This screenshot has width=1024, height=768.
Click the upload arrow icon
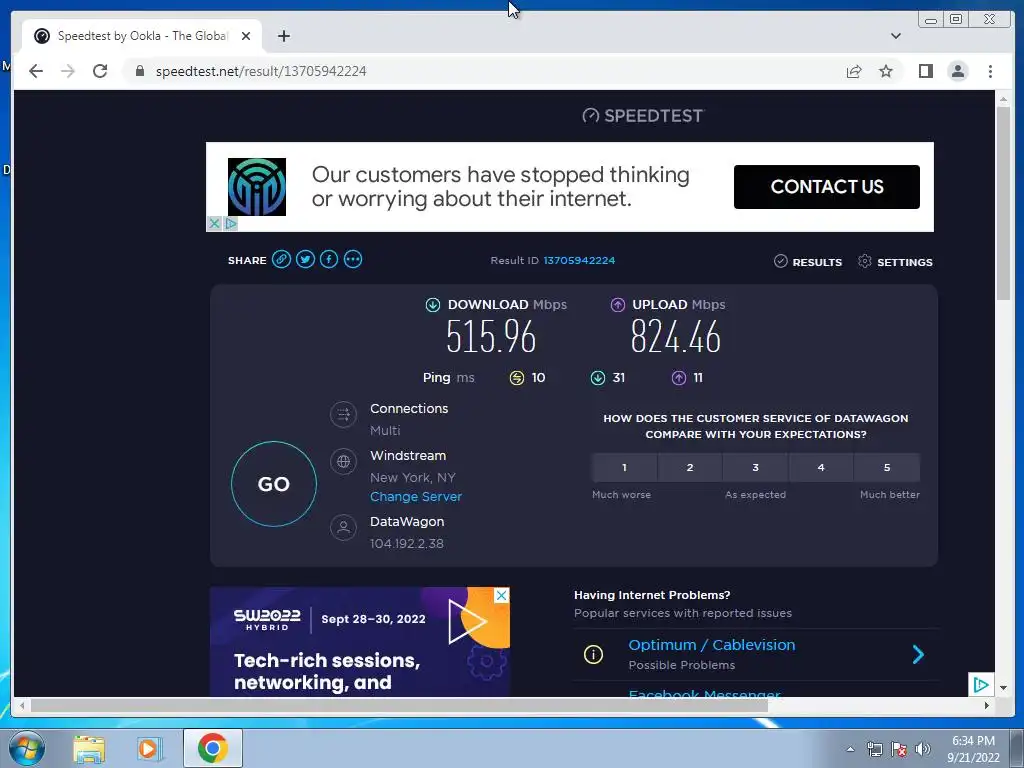[617, 304]
